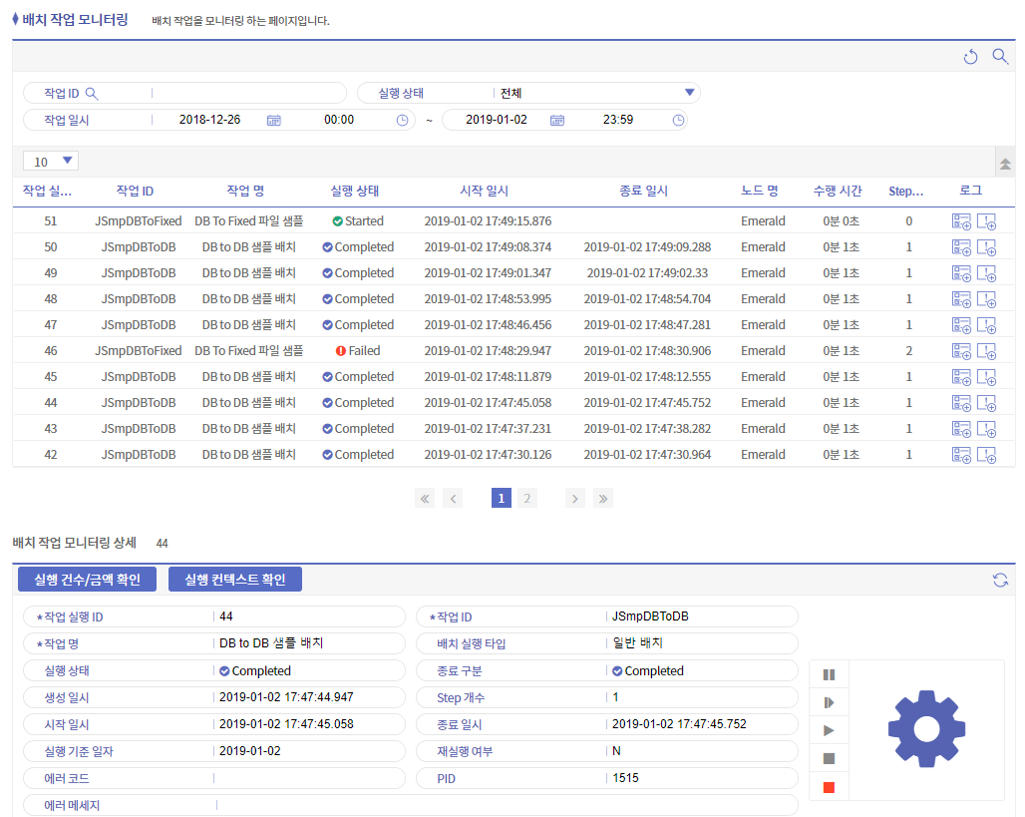Click 실행 건수/금액 확인 button

tap(87, 579)
